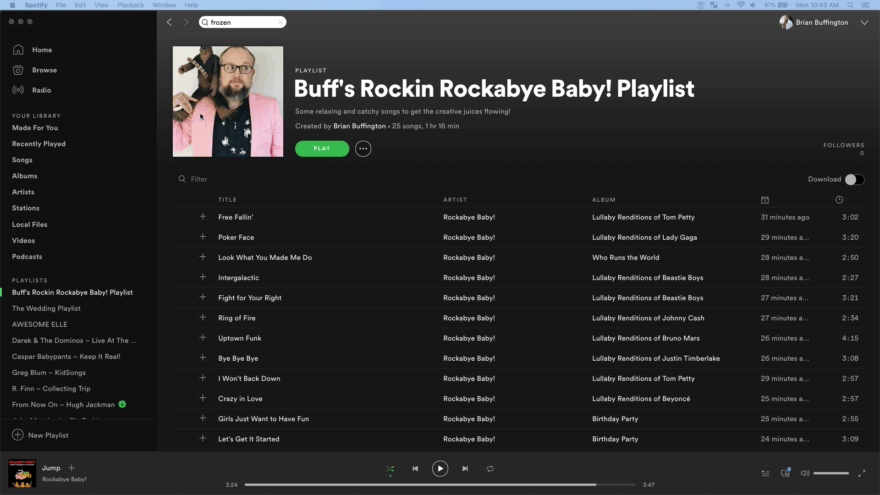This screenshot has height=495, width=880.
Task: Go back with the left navigation arrow
Action: [x=169, y=22]
